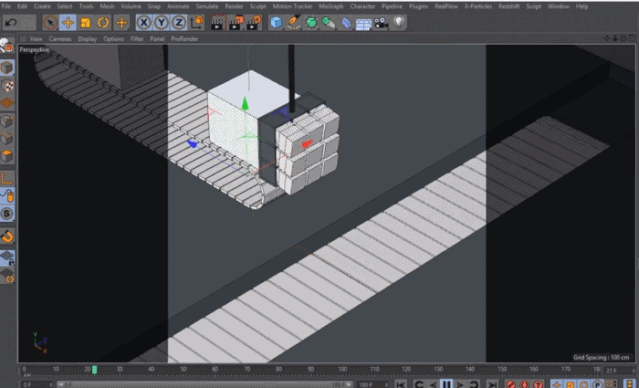
Task: Switch to Edges mode
Action: [7, 139]
